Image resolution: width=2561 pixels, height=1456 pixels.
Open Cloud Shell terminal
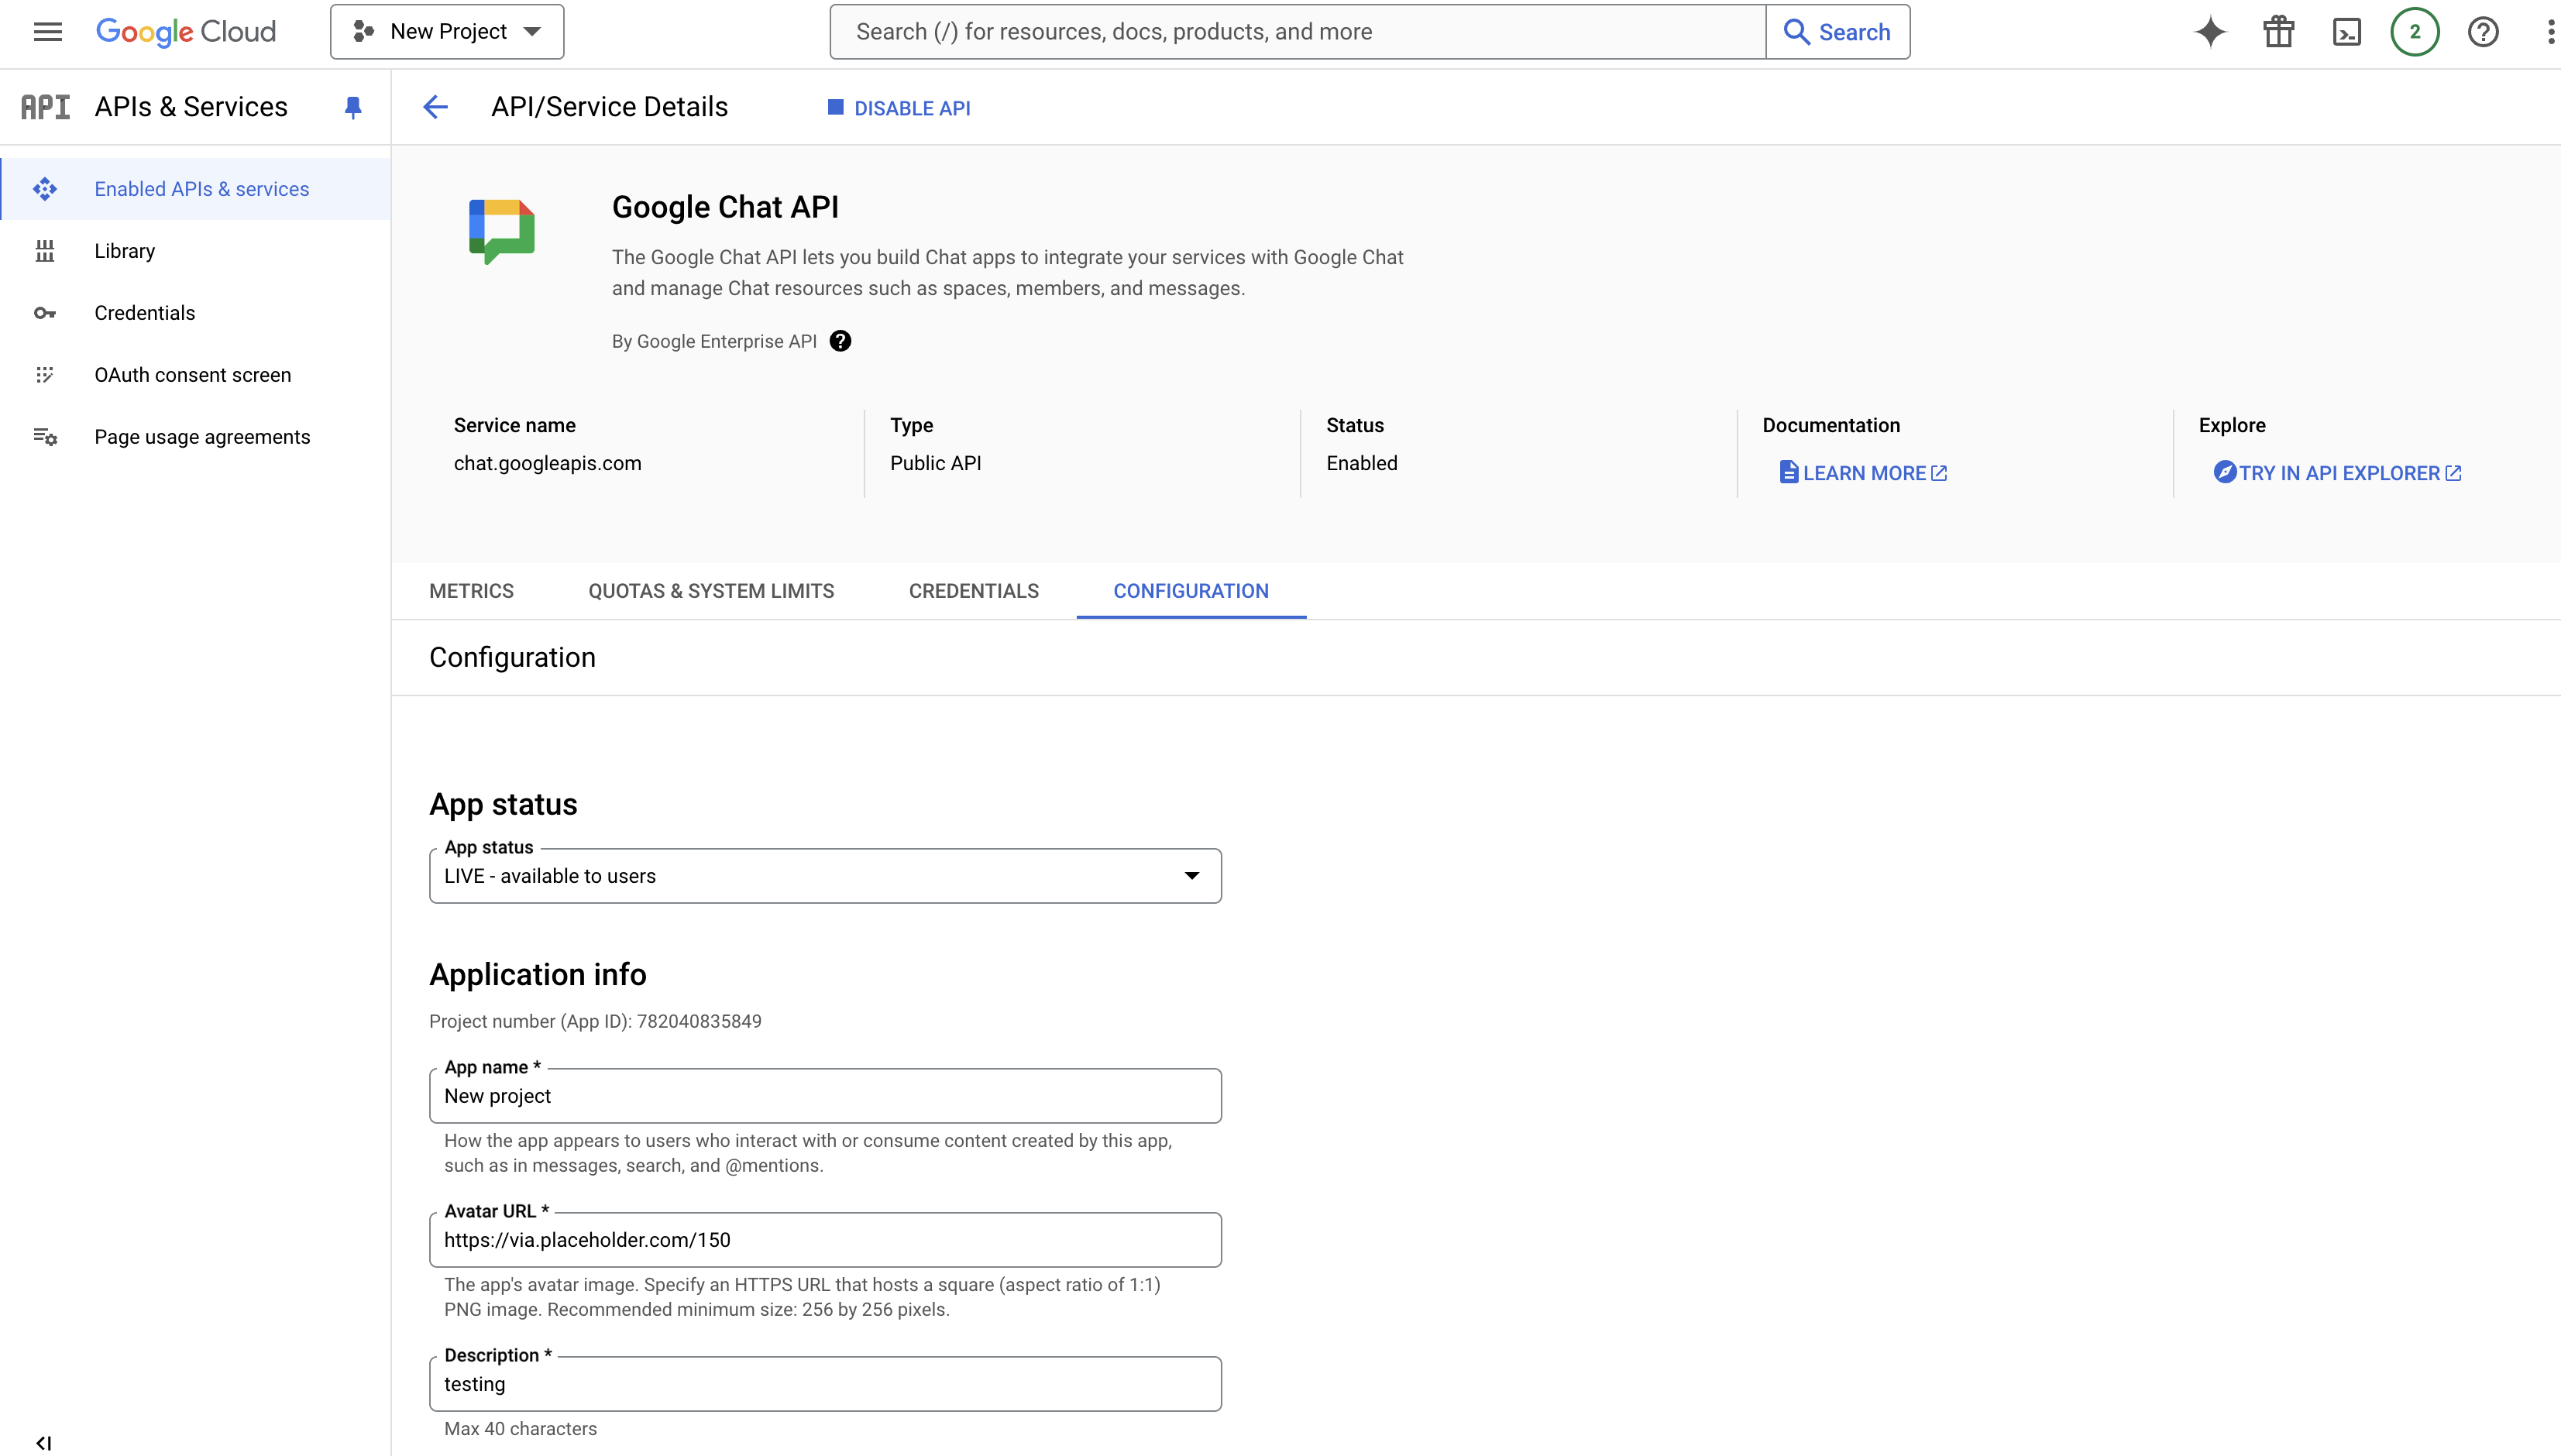coord(2347,31)
